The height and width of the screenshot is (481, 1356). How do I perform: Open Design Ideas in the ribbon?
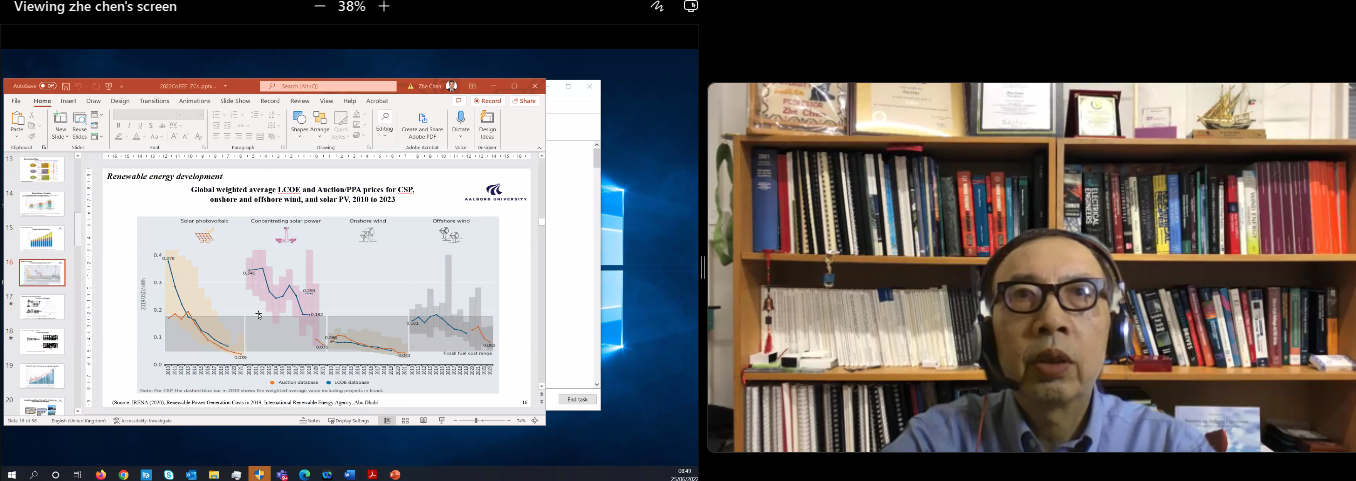pos(487,119)
